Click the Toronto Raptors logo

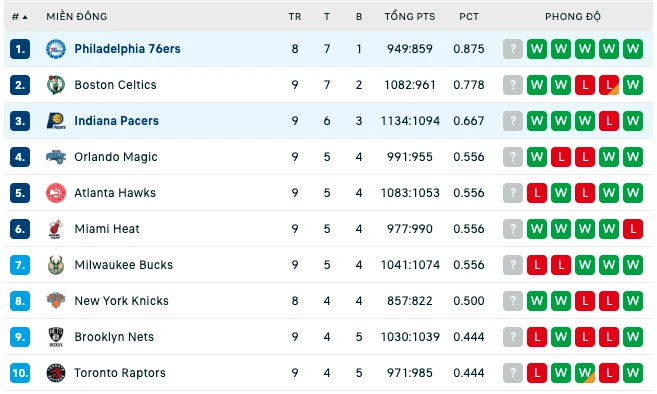pos(56,373)
